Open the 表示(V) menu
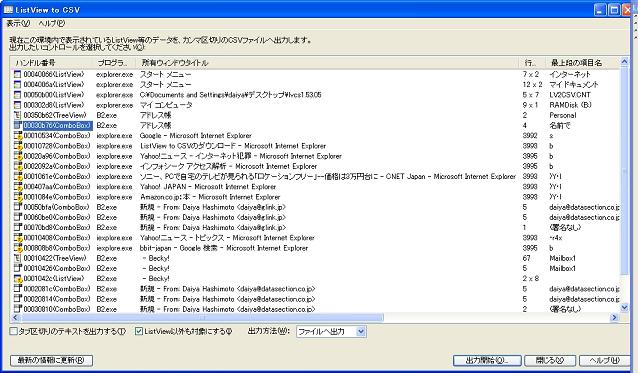Image resolution: width=638 pixels, height=373 pixels. coord(18,23)
